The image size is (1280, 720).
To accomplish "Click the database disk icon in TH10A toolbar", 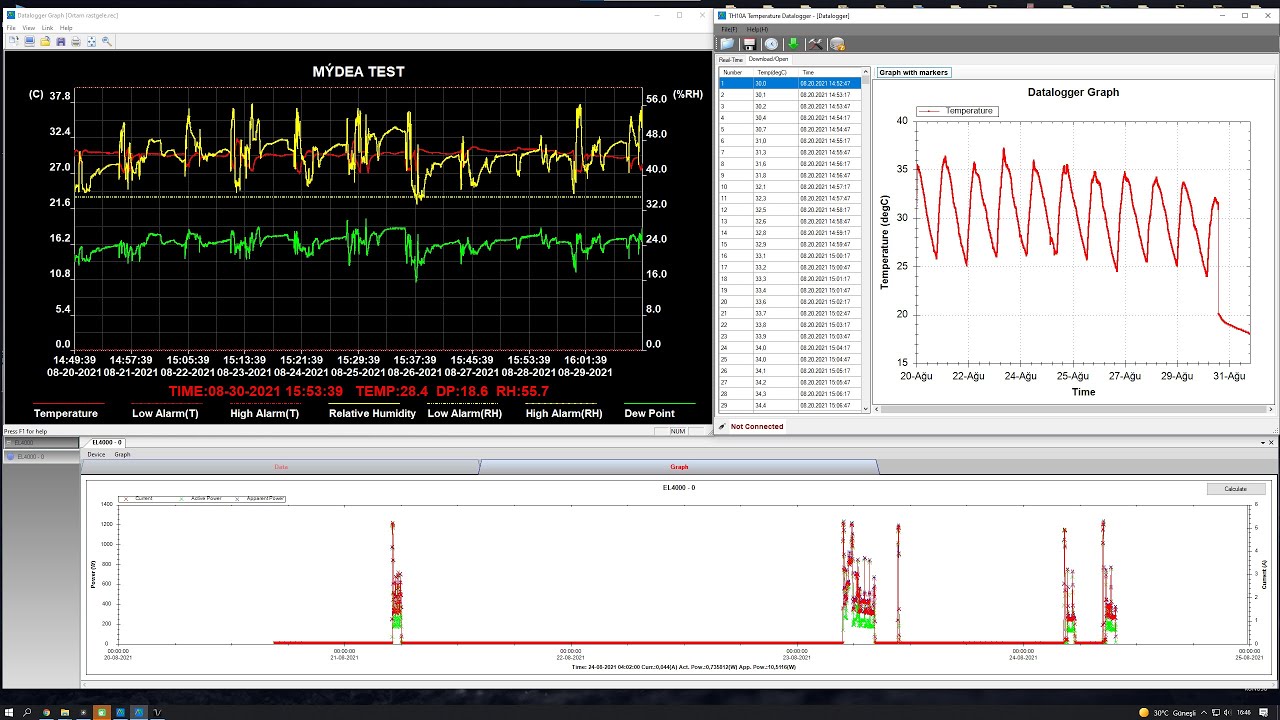I will coord(838,44).
